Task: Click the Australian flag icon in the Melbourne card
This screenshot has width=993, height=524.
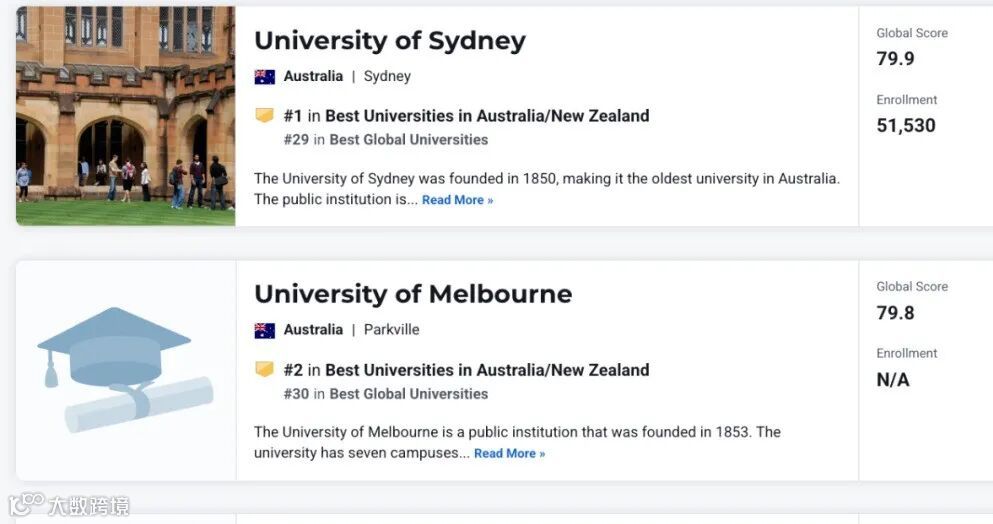Action: tap(265, 330)
